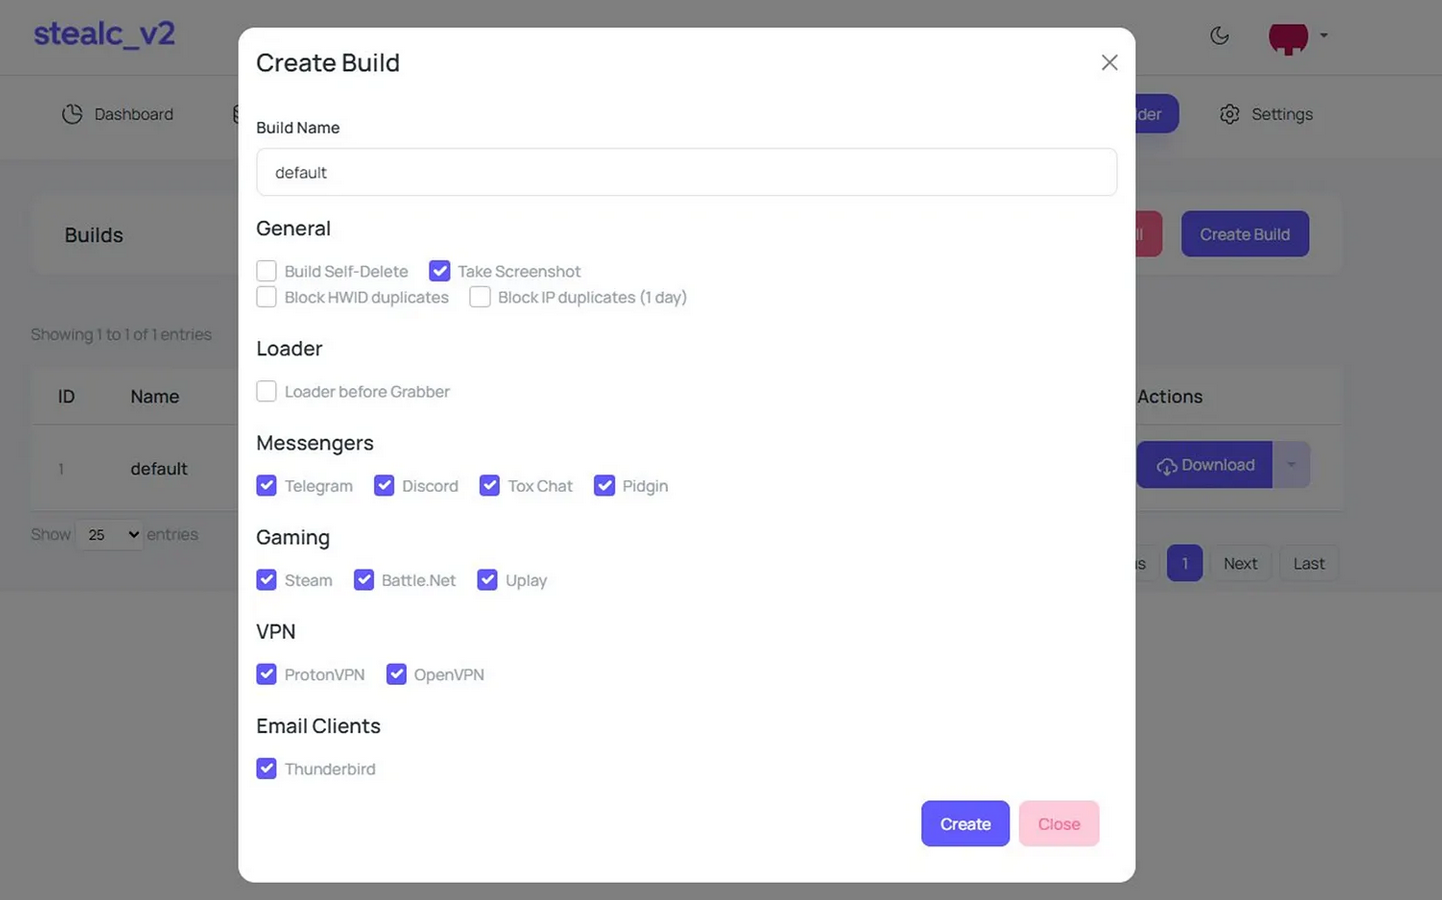Click the cloud download icon in Download button
This screenshot has height=900, width=1442.
[x=1166, y=466]
